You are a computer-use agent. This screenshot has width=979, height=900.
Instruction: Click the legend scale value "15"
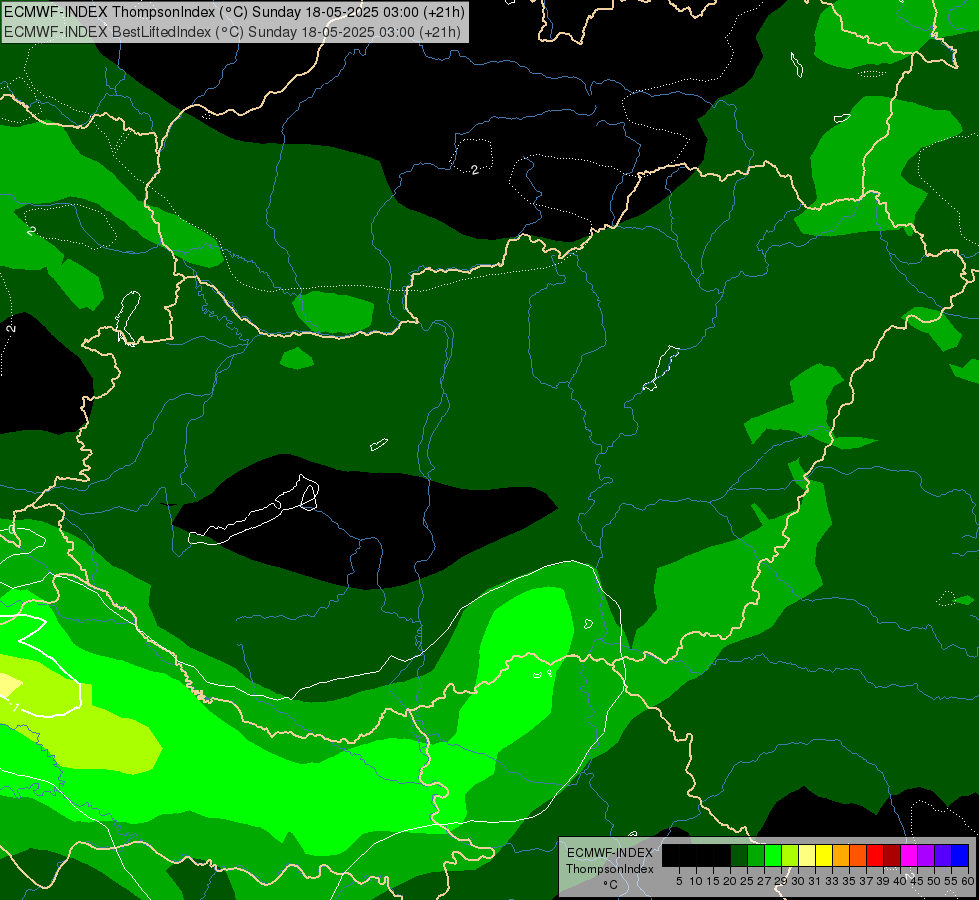coord(713,881)
